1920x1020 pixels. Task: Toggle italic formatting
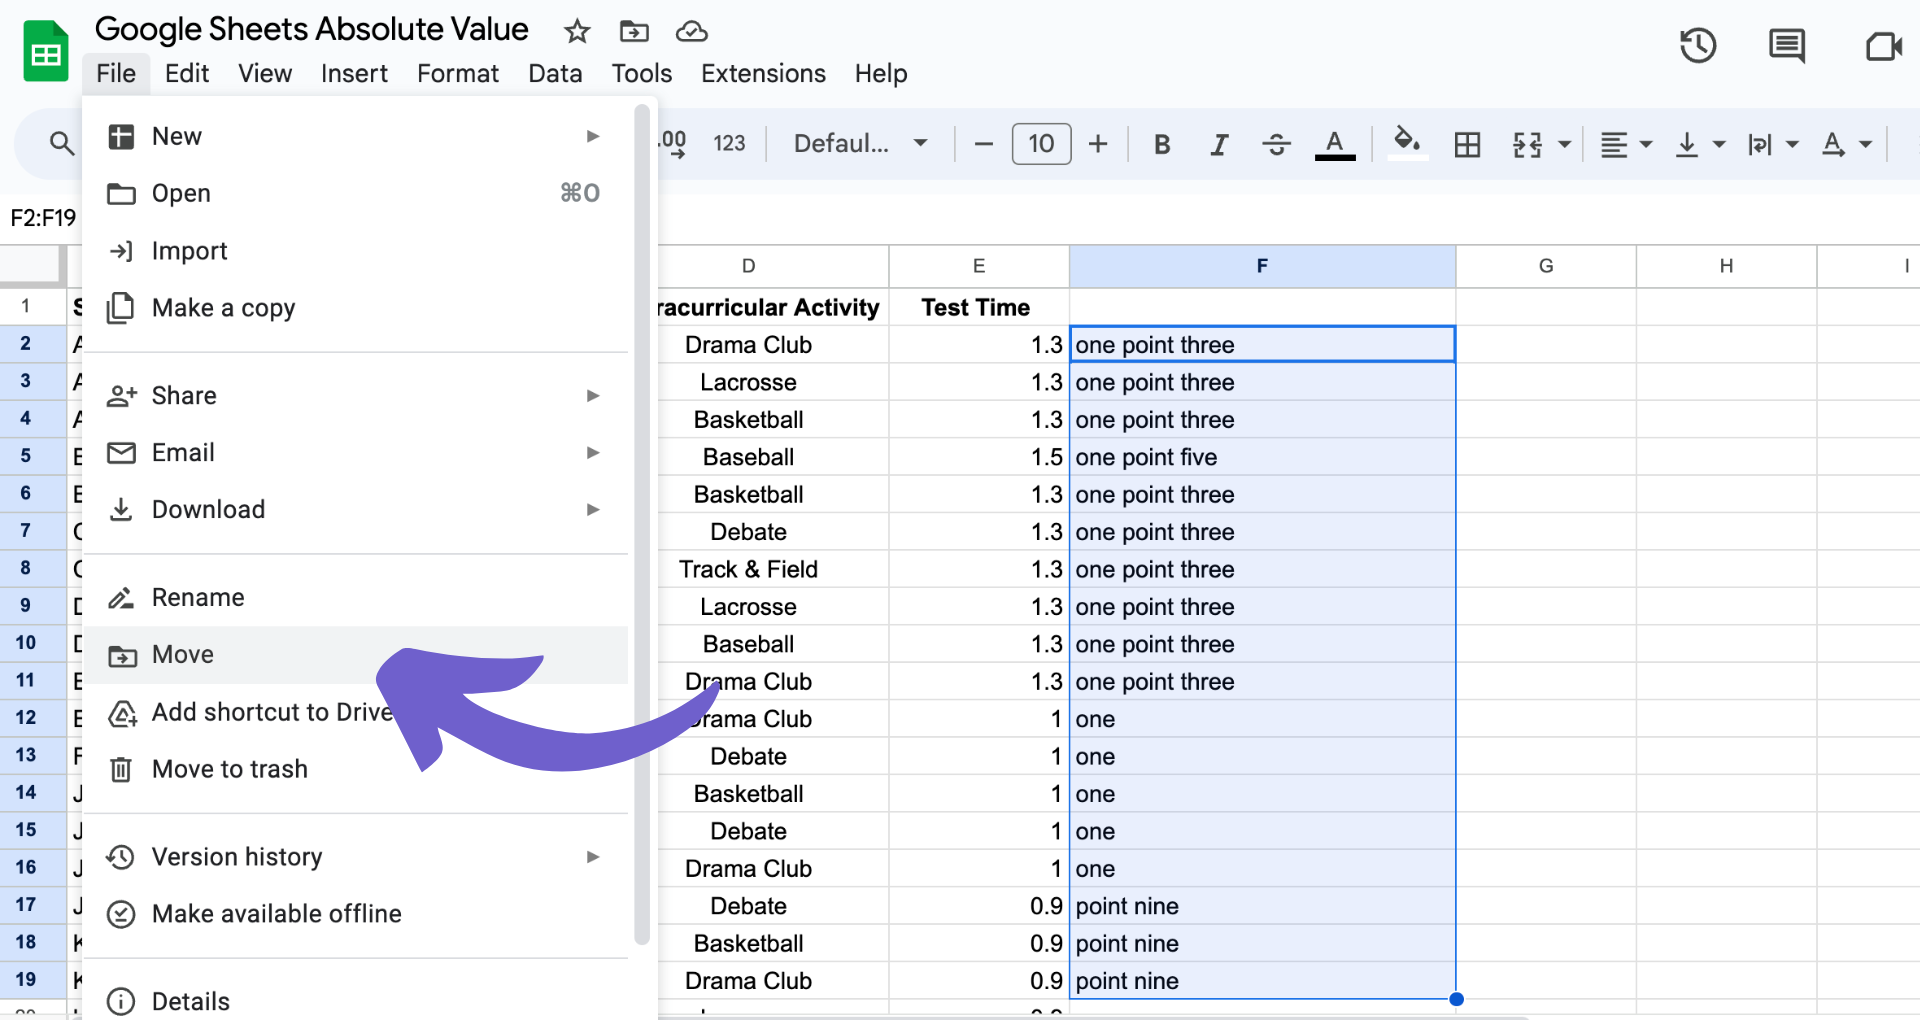click(1218, 144)
